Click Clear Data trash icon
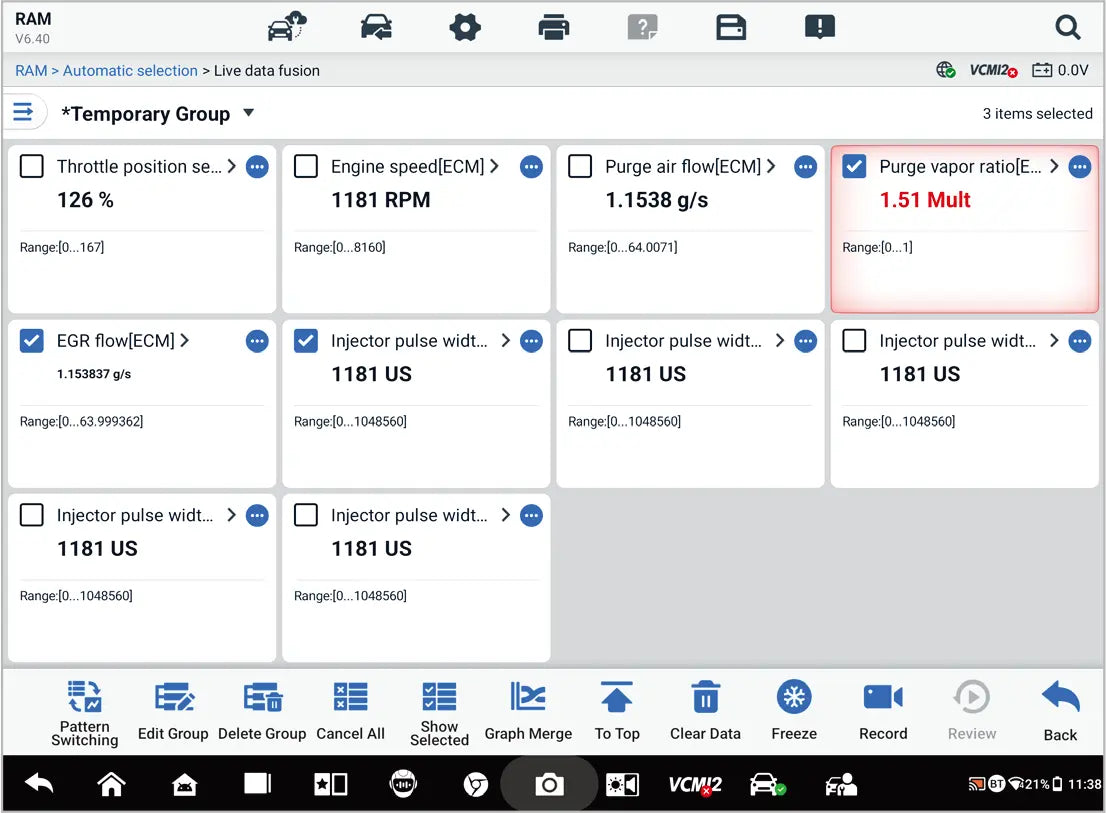 tap(706, 698)
